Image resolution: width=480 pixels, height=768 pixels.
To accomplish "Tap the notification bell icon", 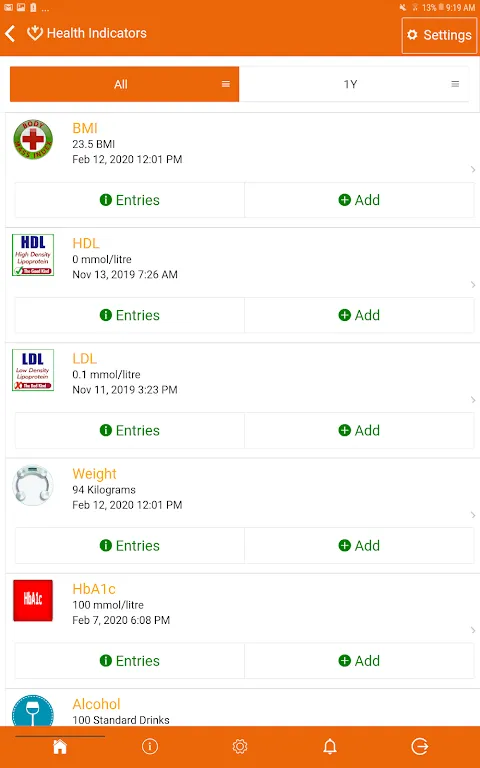I will pos(330,746).
